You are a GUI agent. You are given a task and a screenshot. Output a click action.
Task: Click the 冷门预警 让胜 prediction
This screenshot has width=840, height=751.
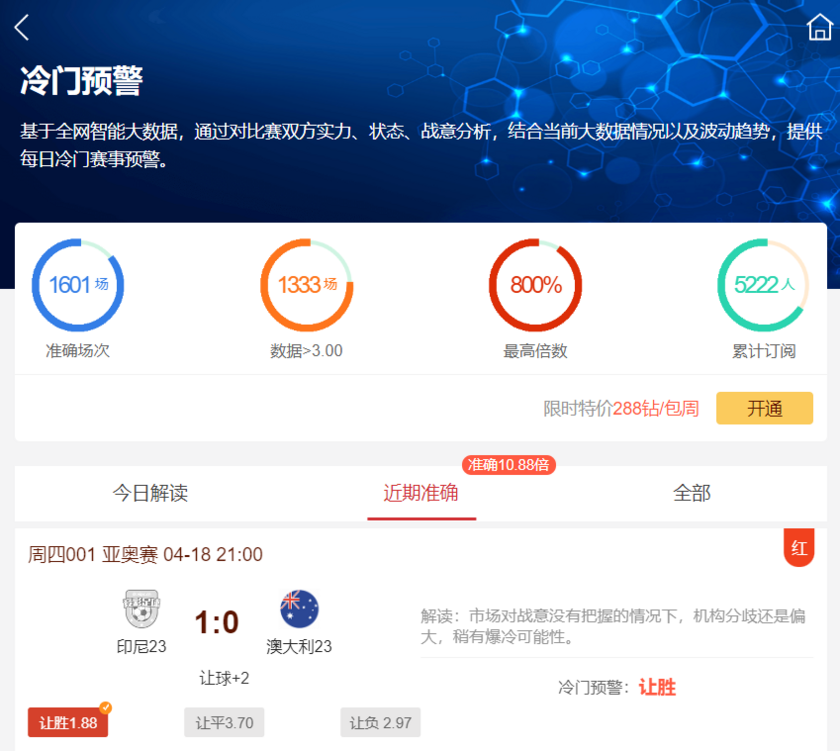click(x=616, y=688)
